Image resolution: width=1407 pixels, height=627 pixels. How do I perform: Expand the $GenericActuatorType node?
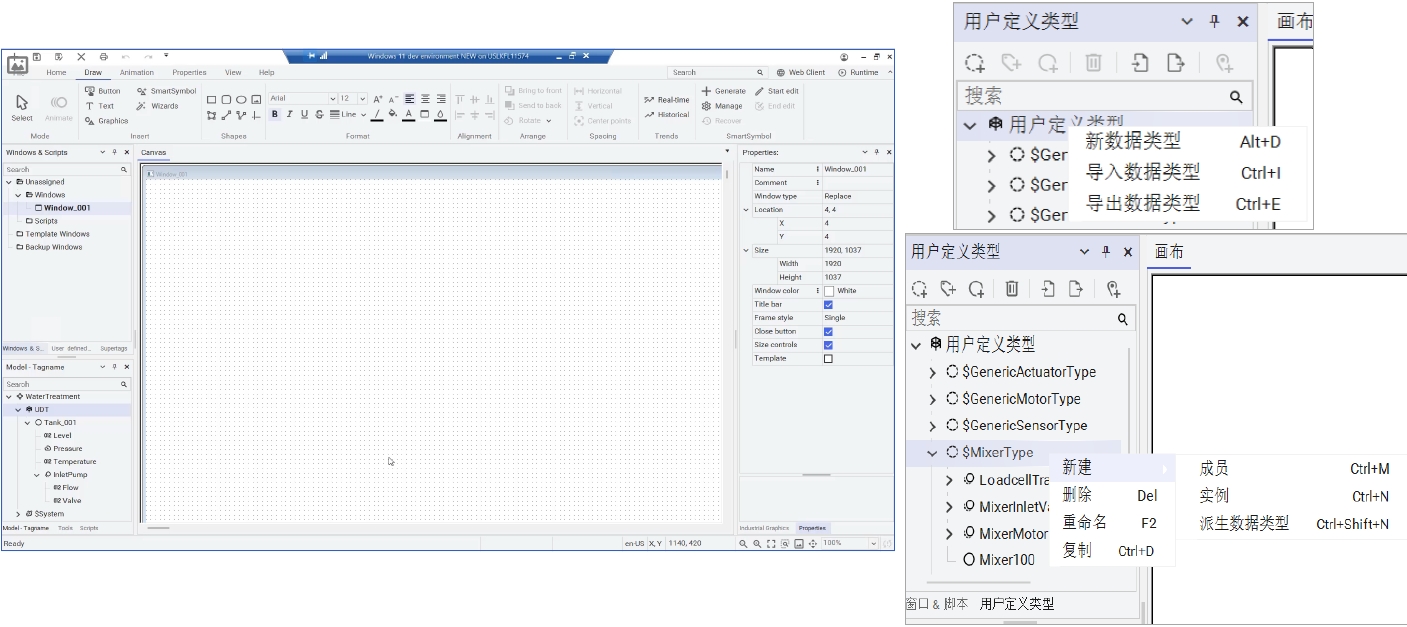click(x=932, y=372)
